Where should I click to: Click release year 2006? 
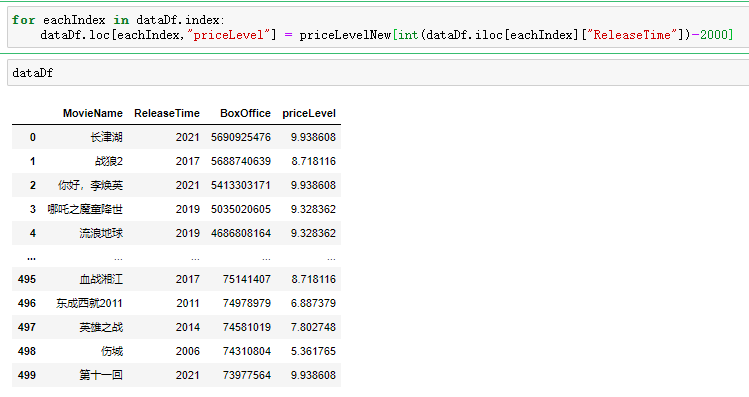click(187, 351)
